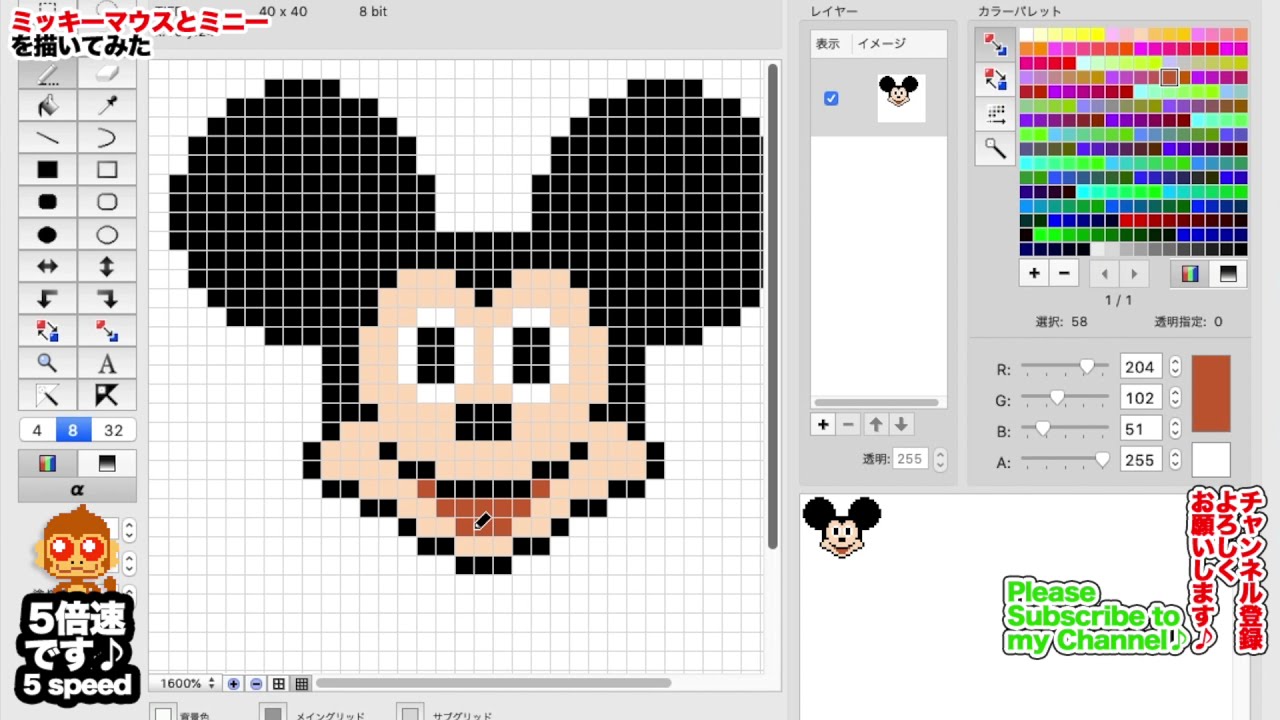
Task: Select the filled Rectangle tool
Action: pos(47,170)
